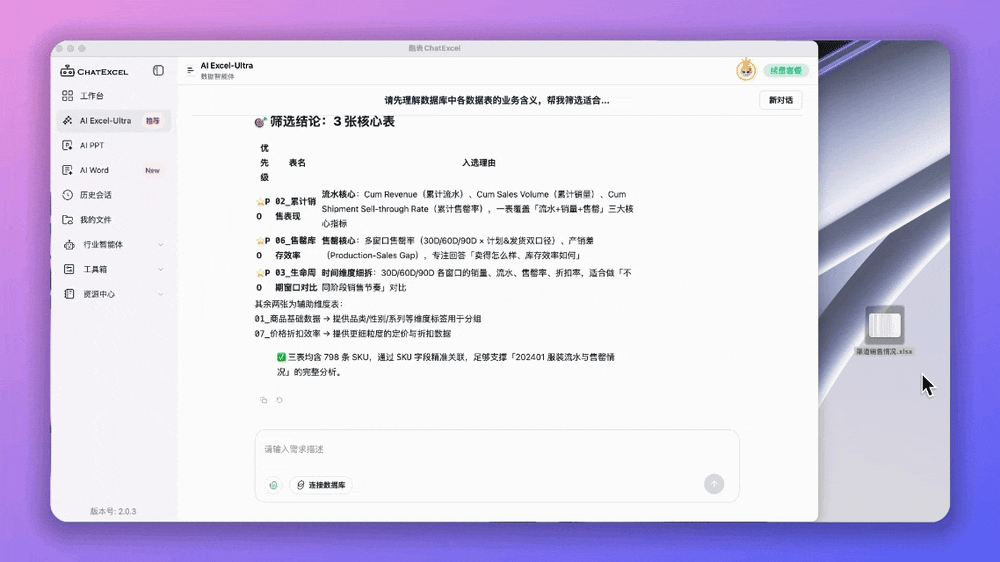The width and height of the screenshot is (1000, 562).
Task: Start a 新对话 new conversation
Action: pos(781,100)
